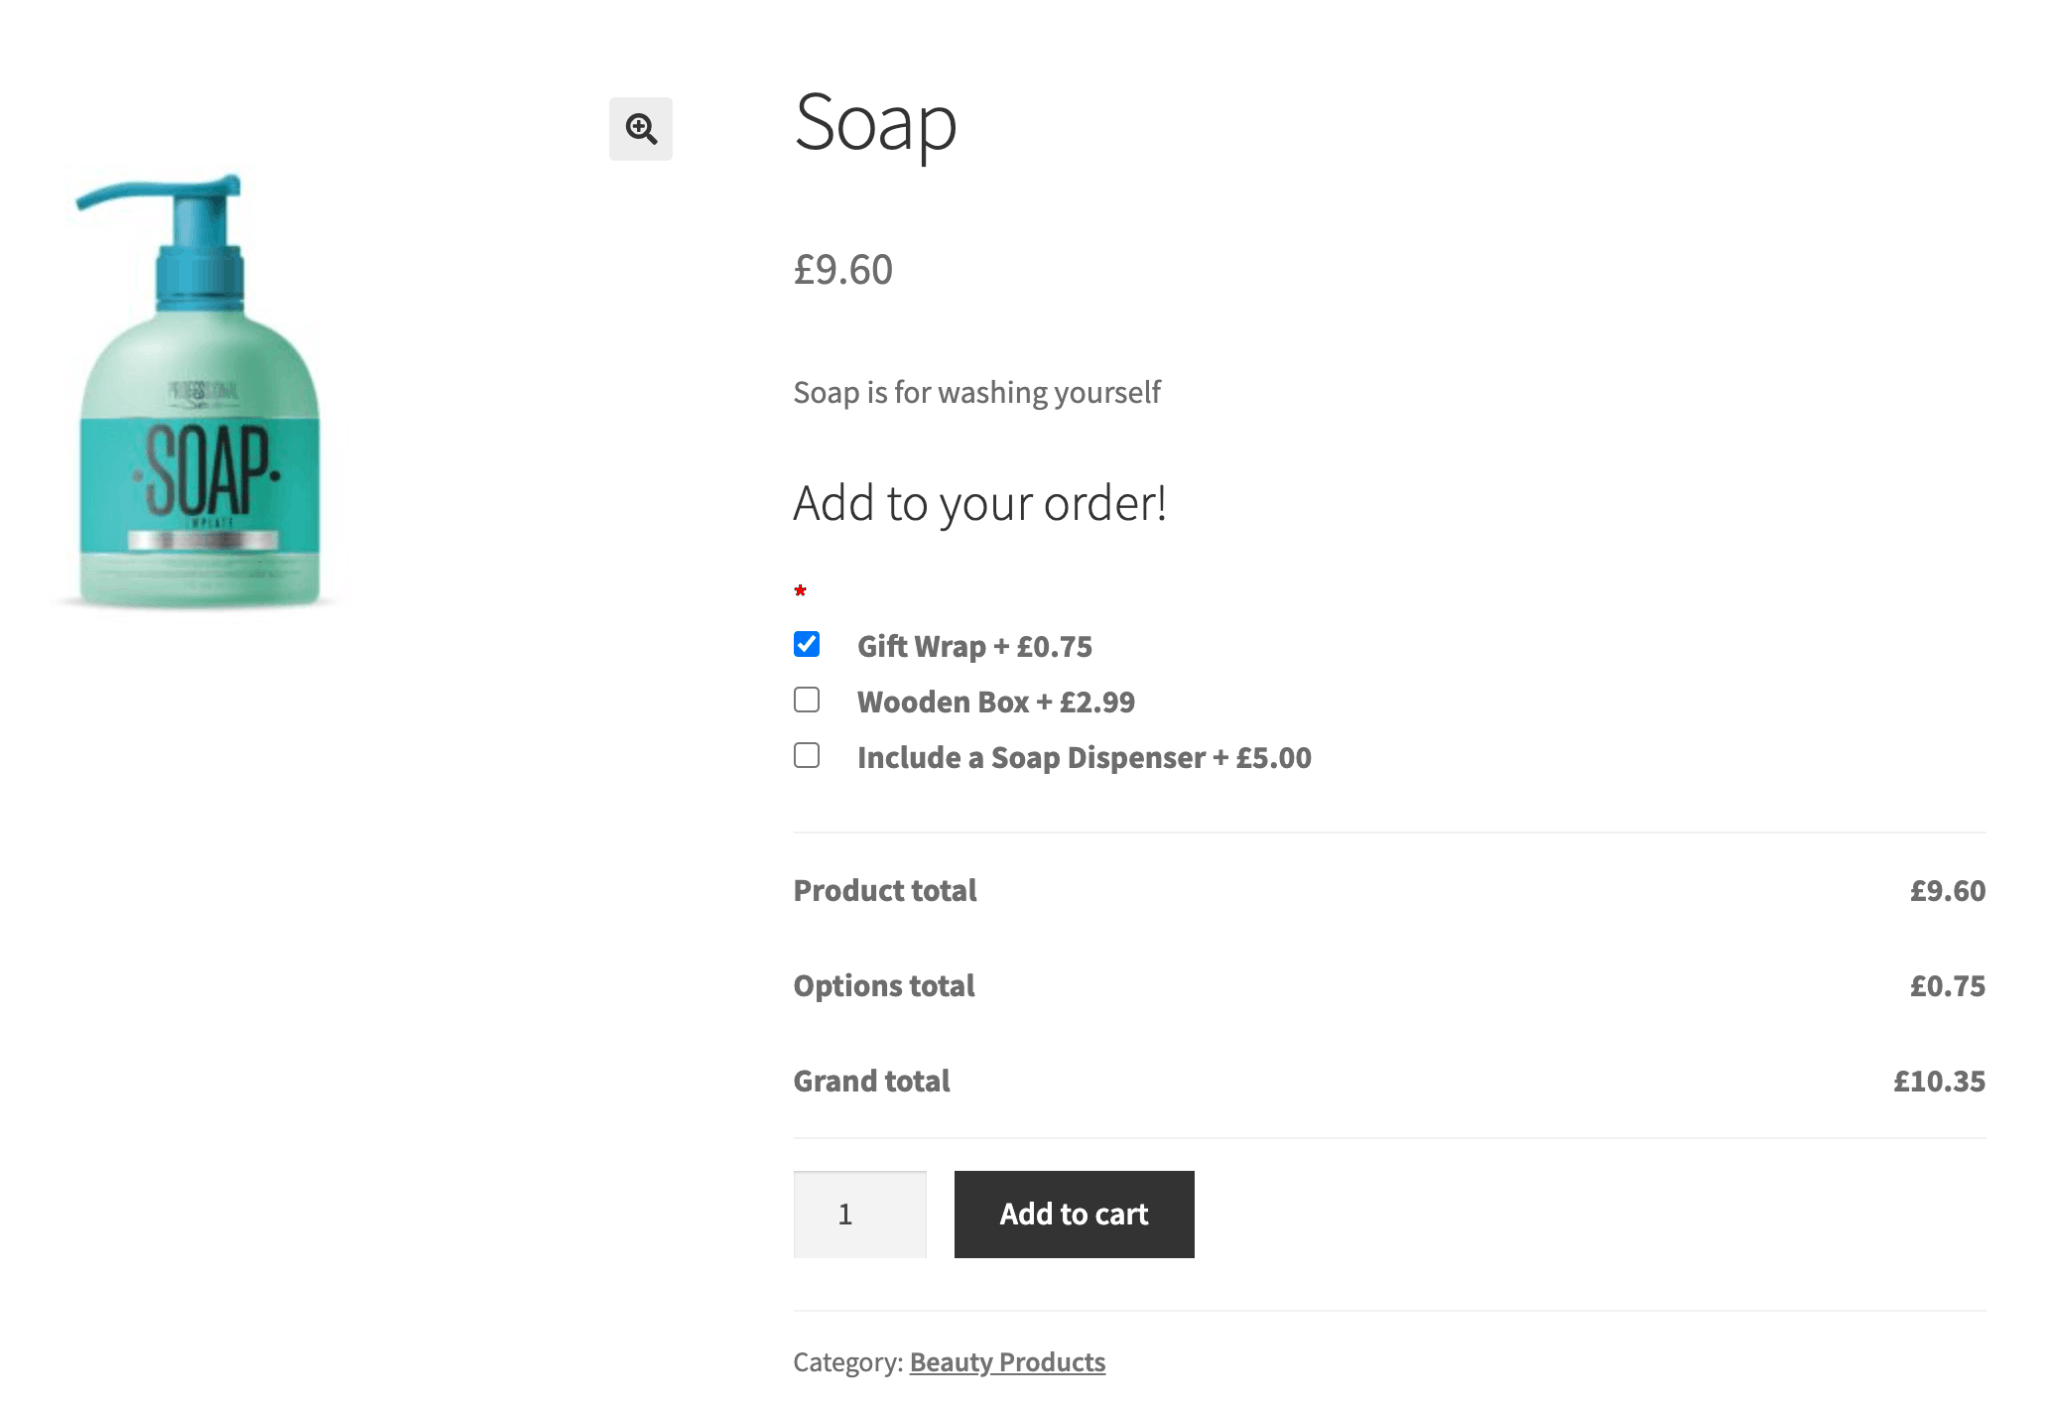Select the Wooden Box checkbox
This screenshot has height=1409, width=2048.
[806, 701]
